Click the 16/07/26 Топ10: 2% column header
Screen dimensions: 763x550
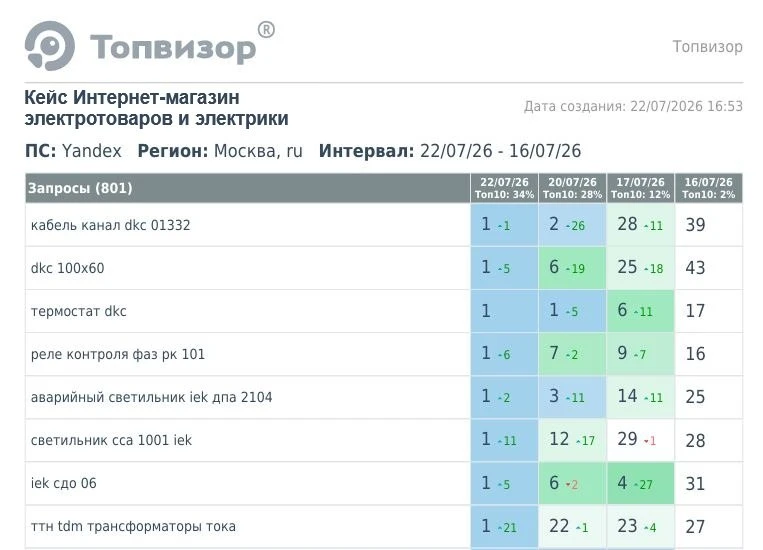coord(708,188)
